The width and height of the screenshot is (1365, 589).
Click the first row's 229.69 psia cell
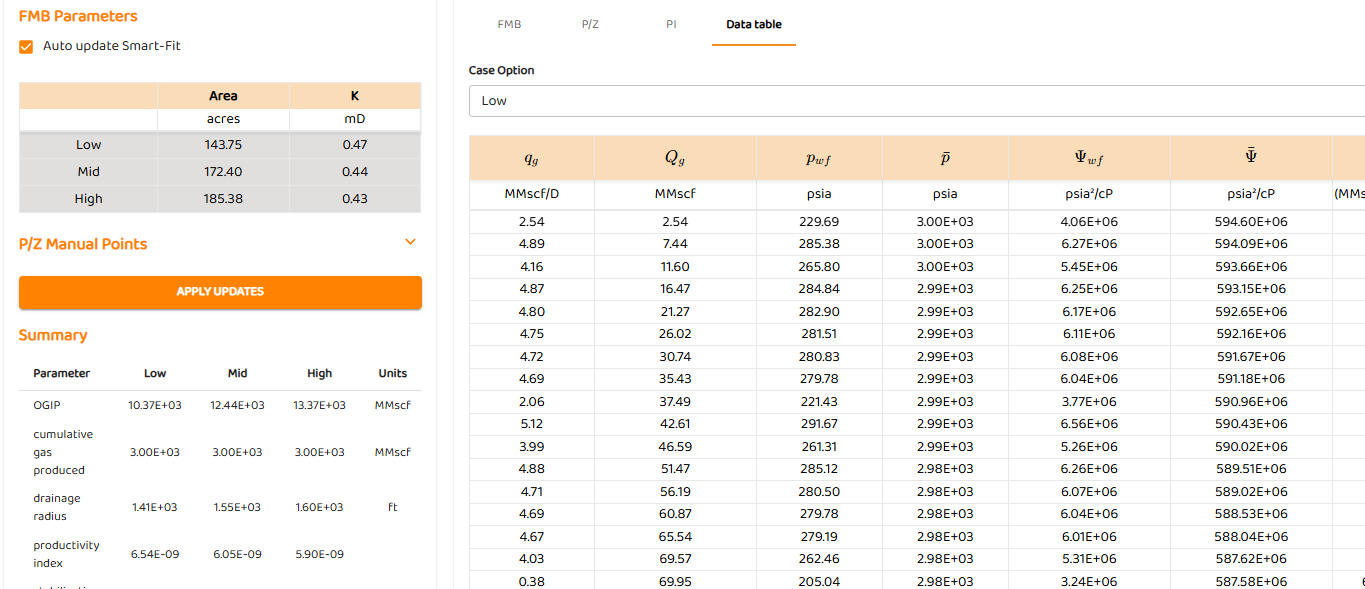tap(819, 222)
